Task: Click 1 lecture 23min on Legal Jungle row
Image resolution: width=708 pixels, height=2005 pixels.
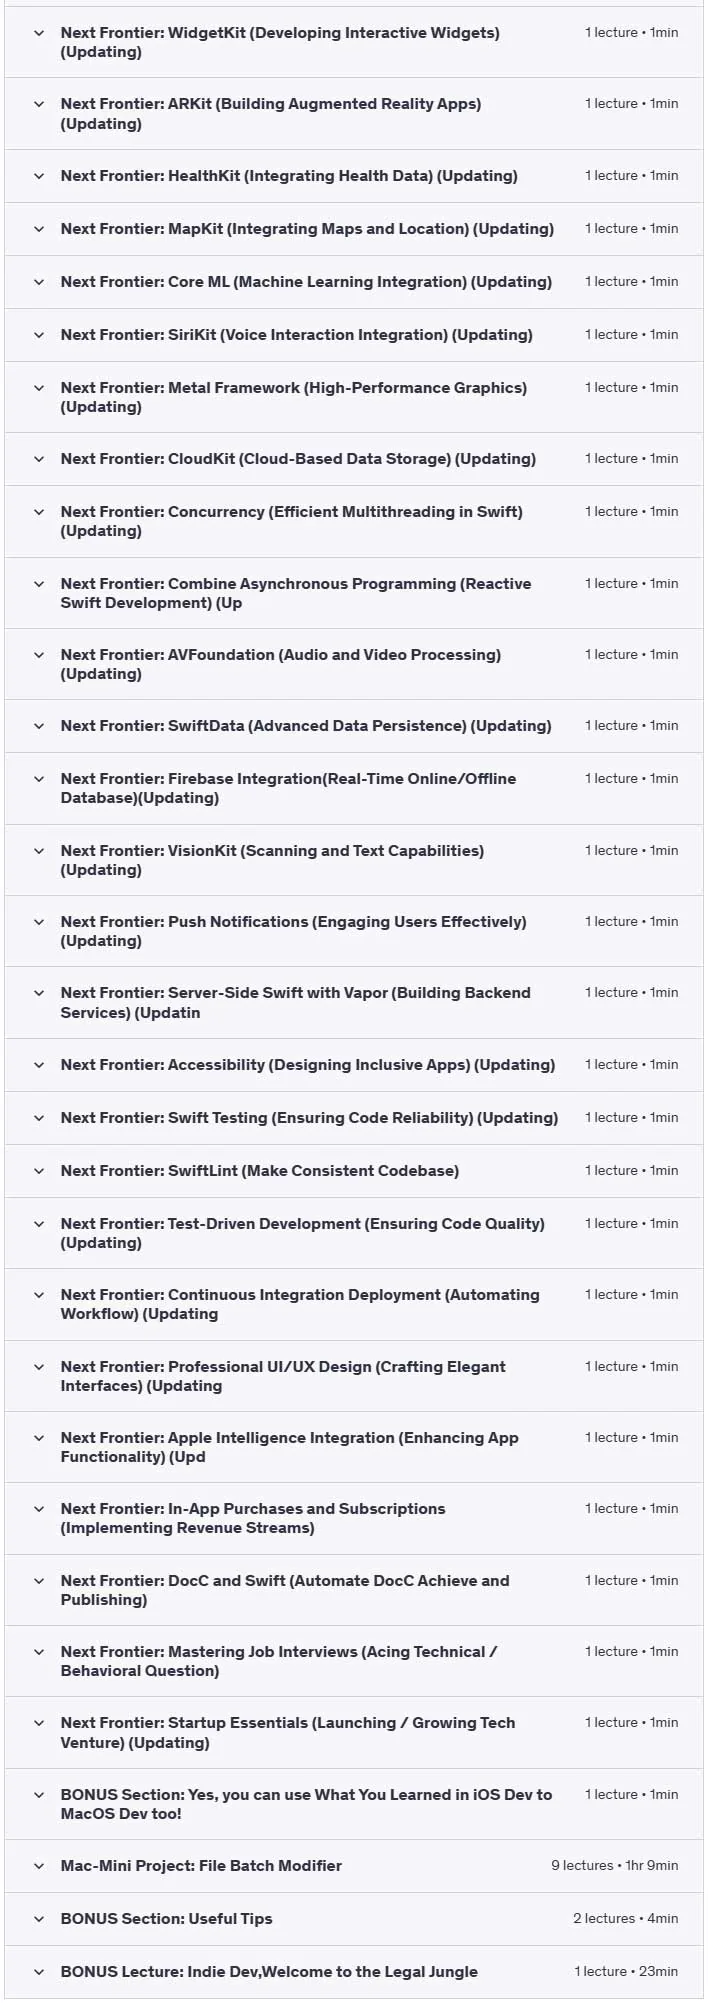Action: 626,1972
